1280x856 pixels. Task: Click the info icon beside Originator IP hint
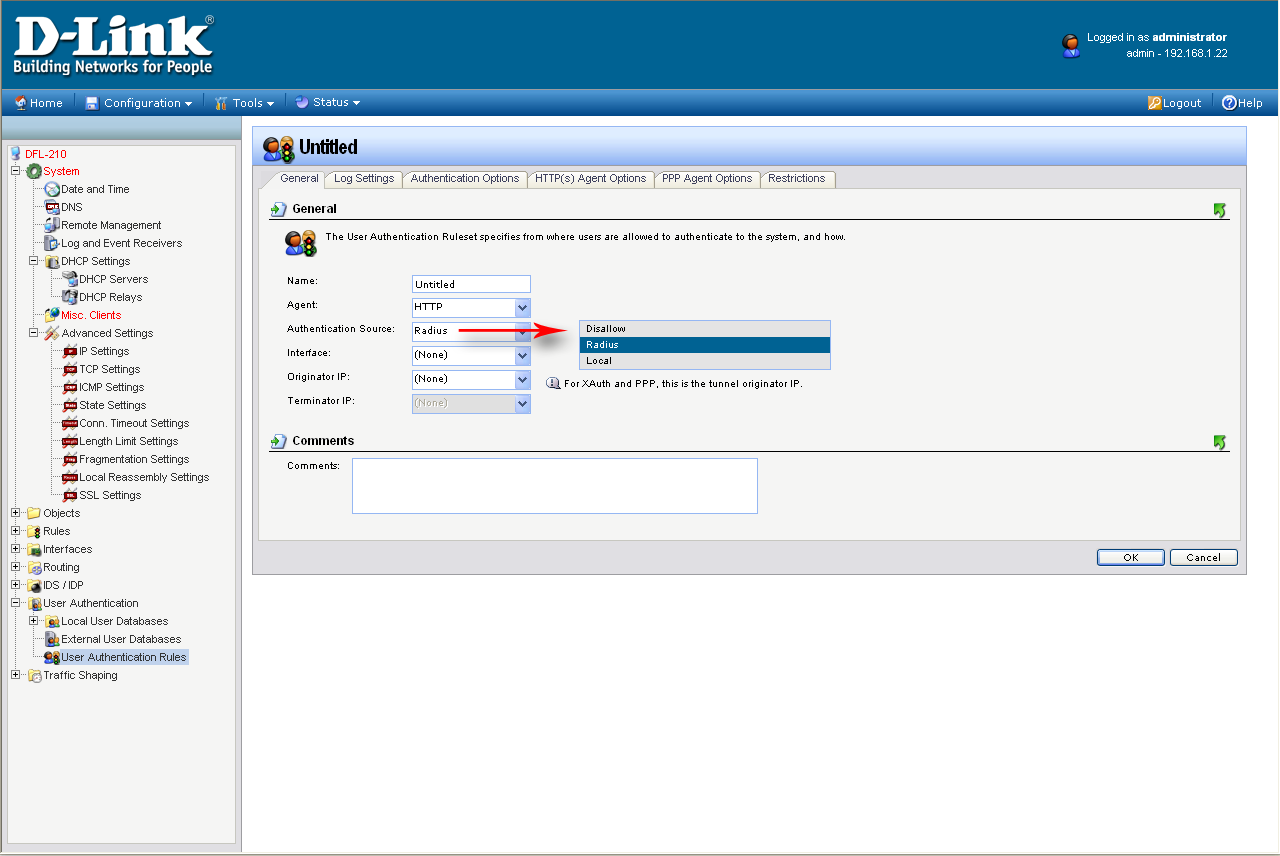click(553, 383)
